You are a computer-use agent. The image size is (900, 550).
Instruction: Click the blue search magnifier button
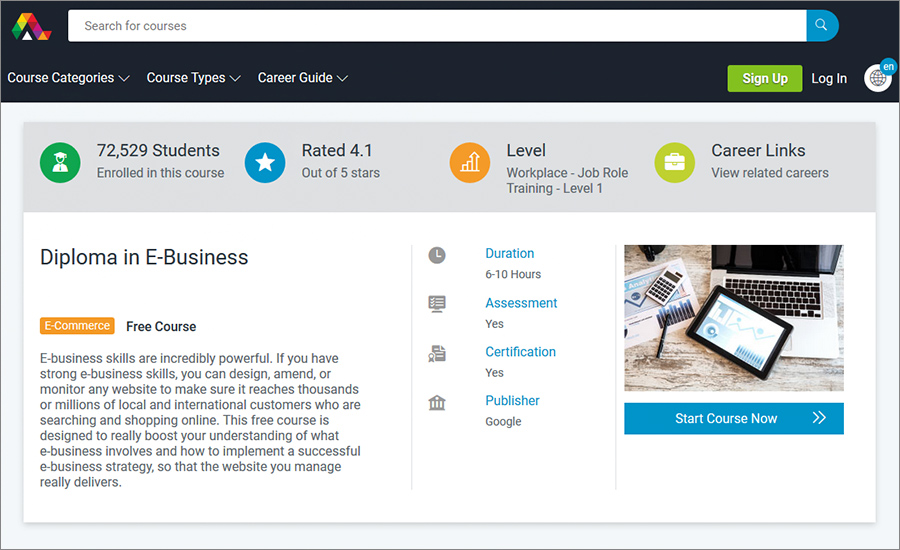point(822,25)
